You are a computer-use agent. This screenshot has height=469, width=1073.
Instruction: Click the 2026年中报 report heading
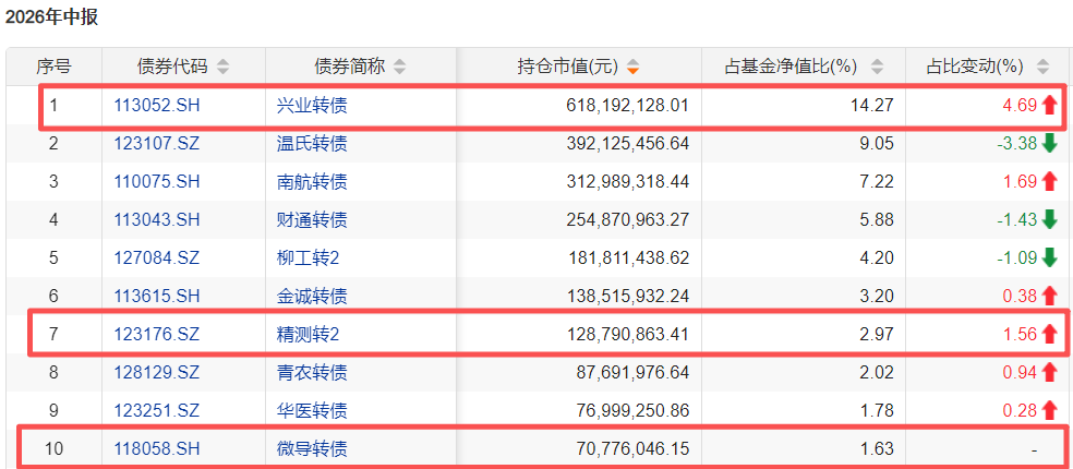51,17
